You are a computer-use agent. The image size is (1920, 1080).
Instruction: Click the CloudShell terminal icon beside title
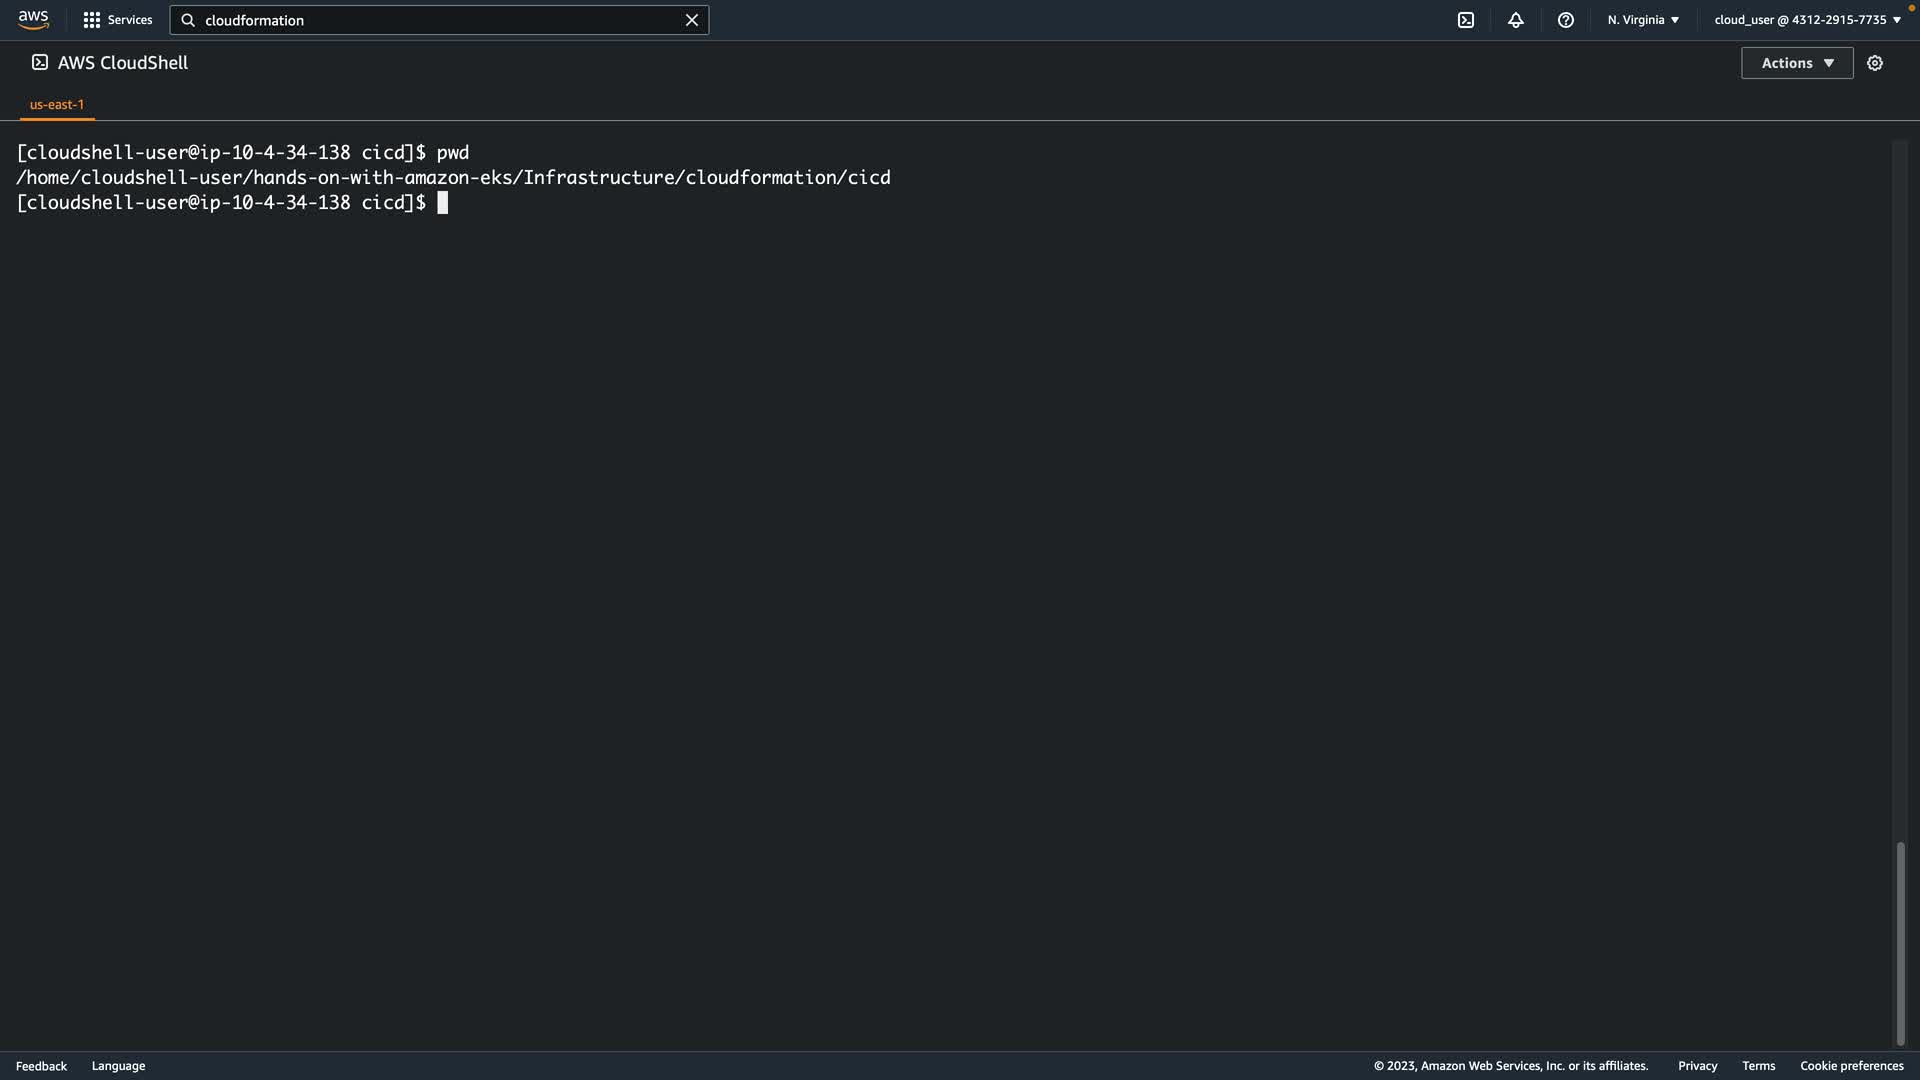(x=40, y=62)
